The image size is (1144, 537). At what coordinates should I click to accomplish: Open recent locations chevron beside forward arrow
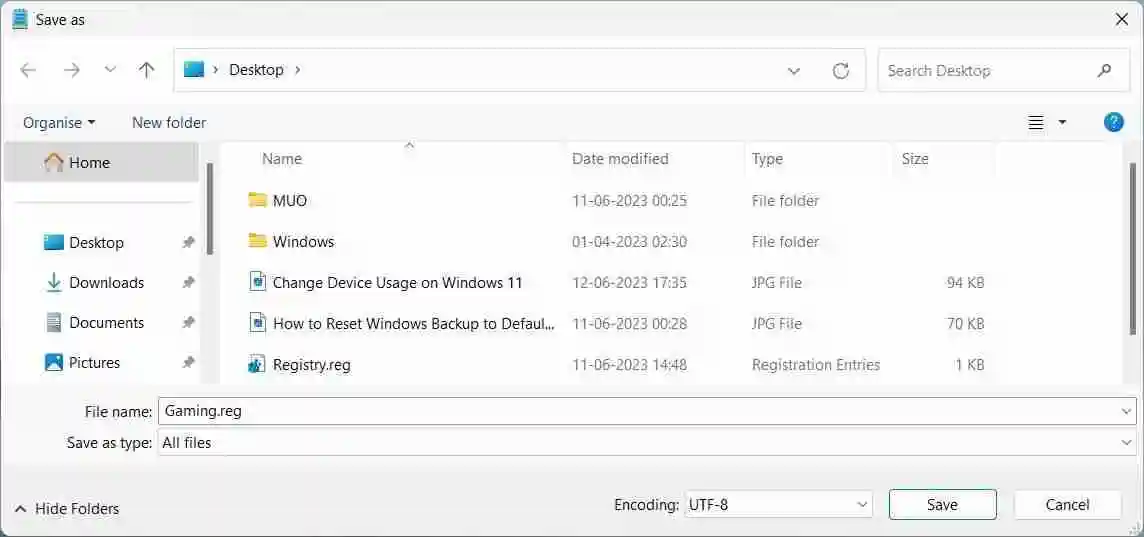point(110,70)
